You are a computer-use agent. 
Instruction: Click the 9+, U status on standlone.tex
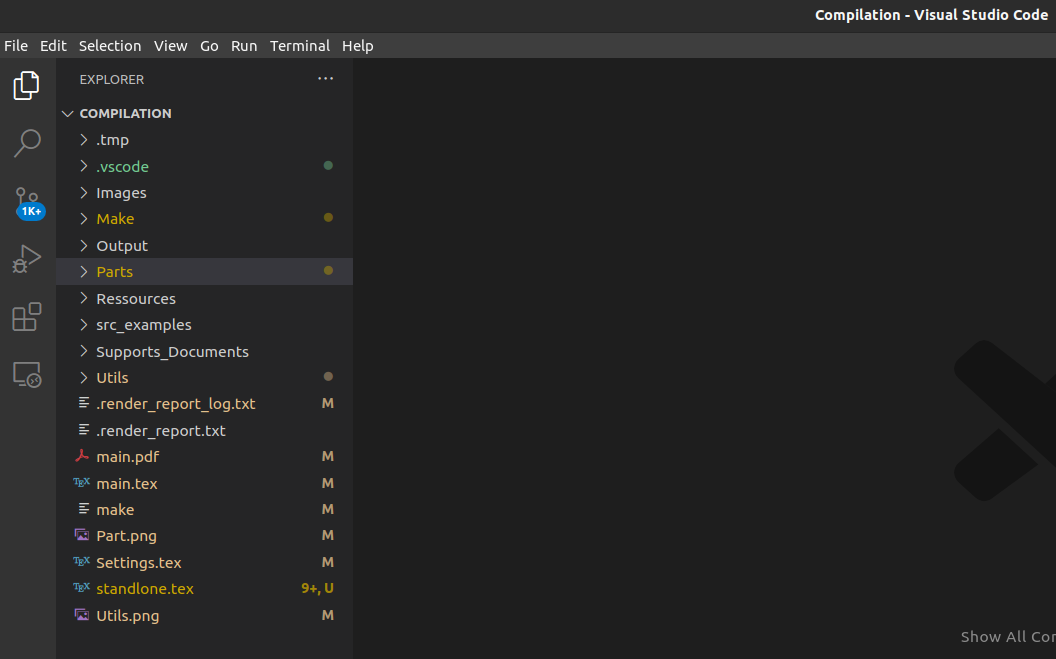click(317, 588)
